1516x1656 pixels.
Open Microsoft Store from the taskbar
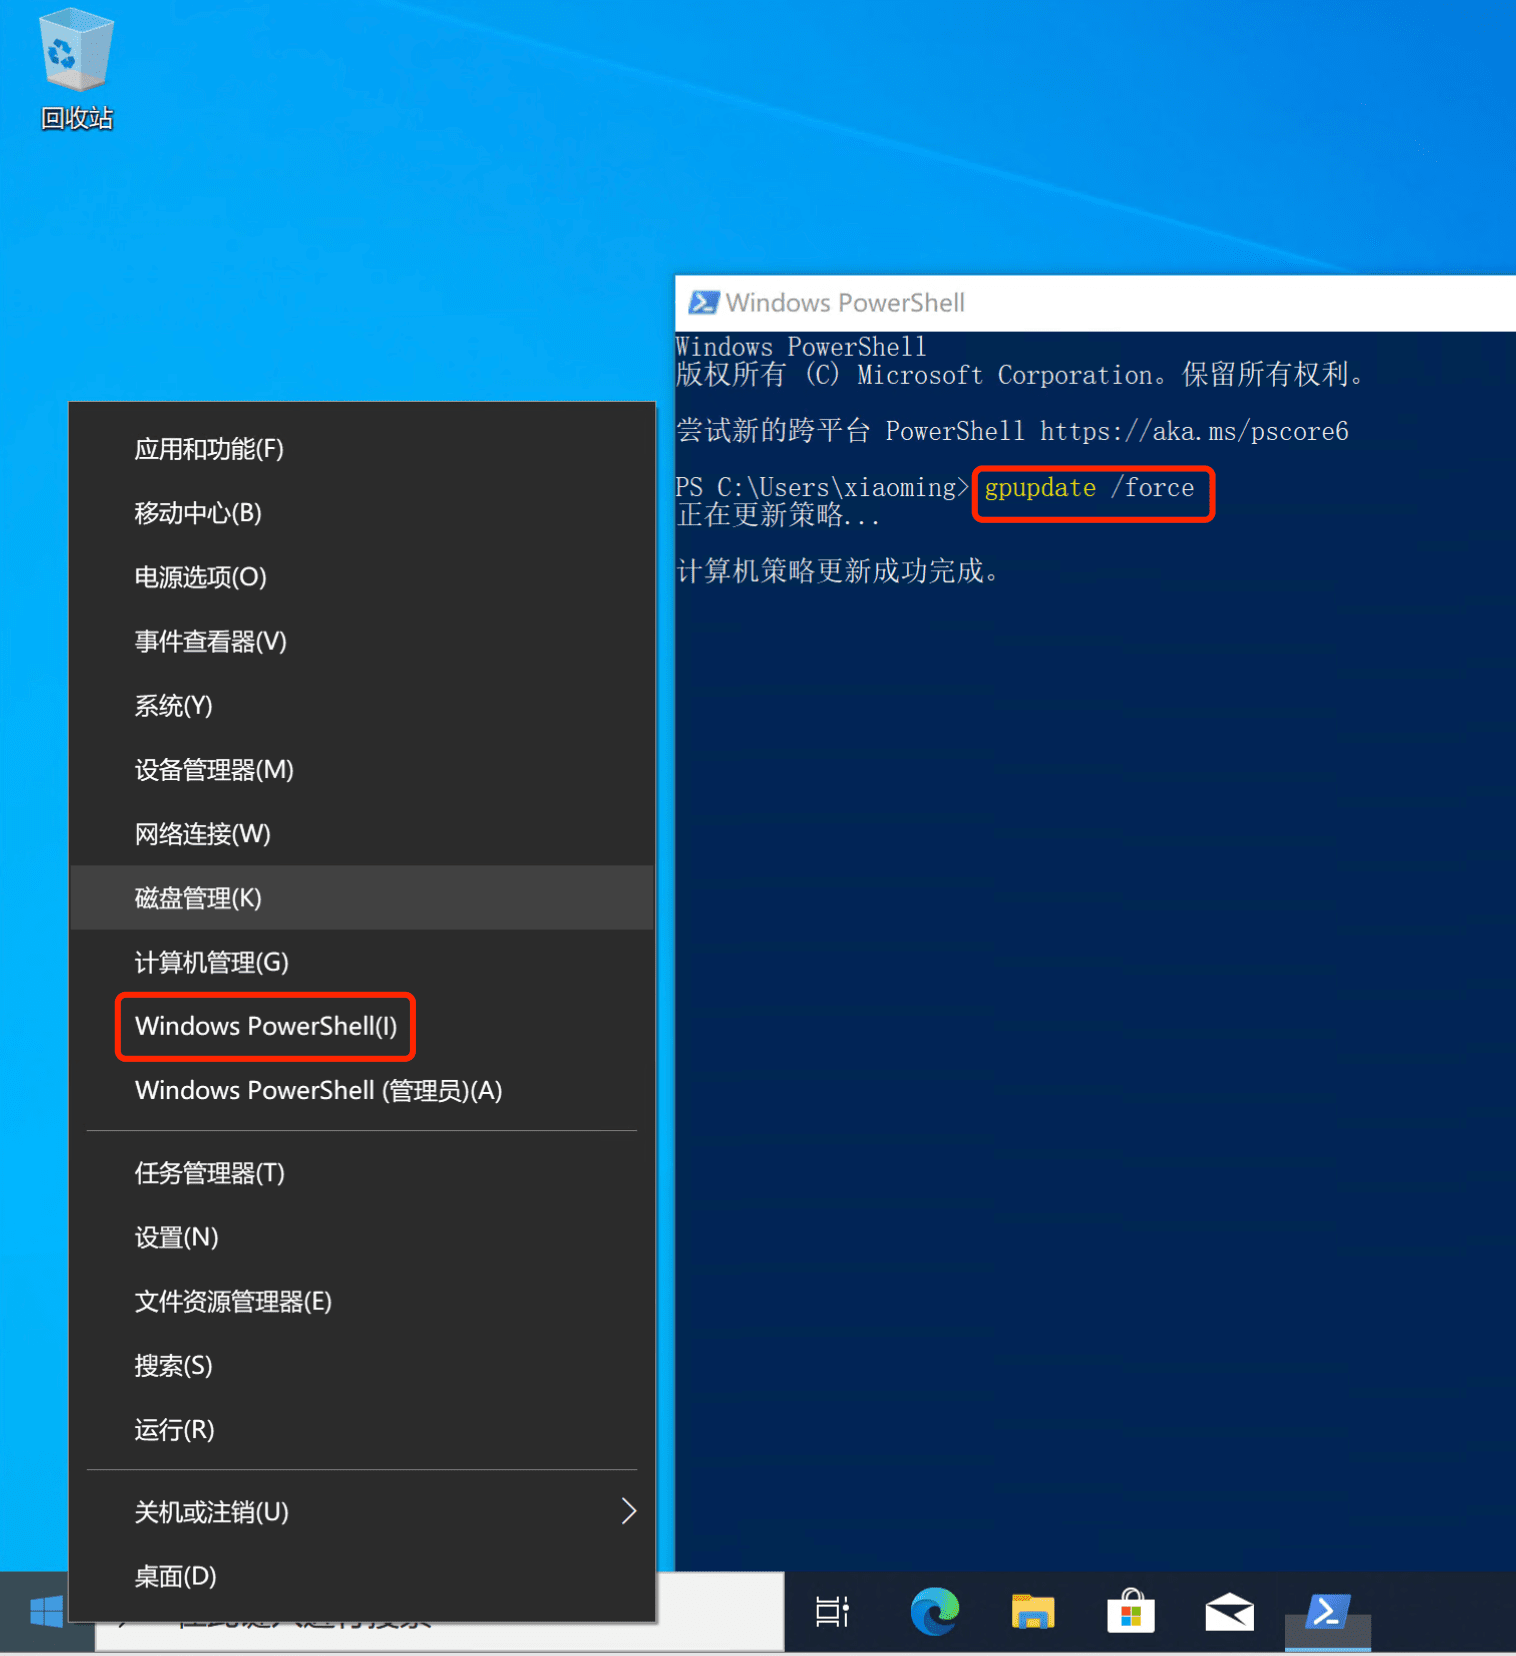(1131, 1612)
